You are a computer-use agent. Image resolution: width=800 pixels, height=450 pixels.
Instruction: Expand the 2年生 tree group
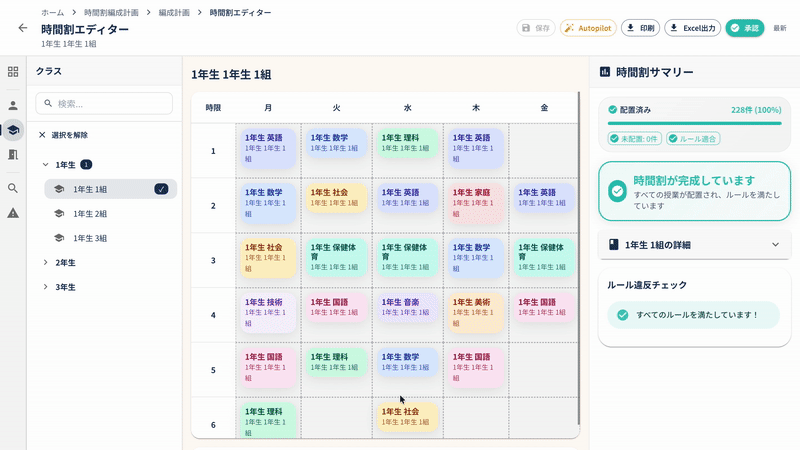[x=46, y=263]
